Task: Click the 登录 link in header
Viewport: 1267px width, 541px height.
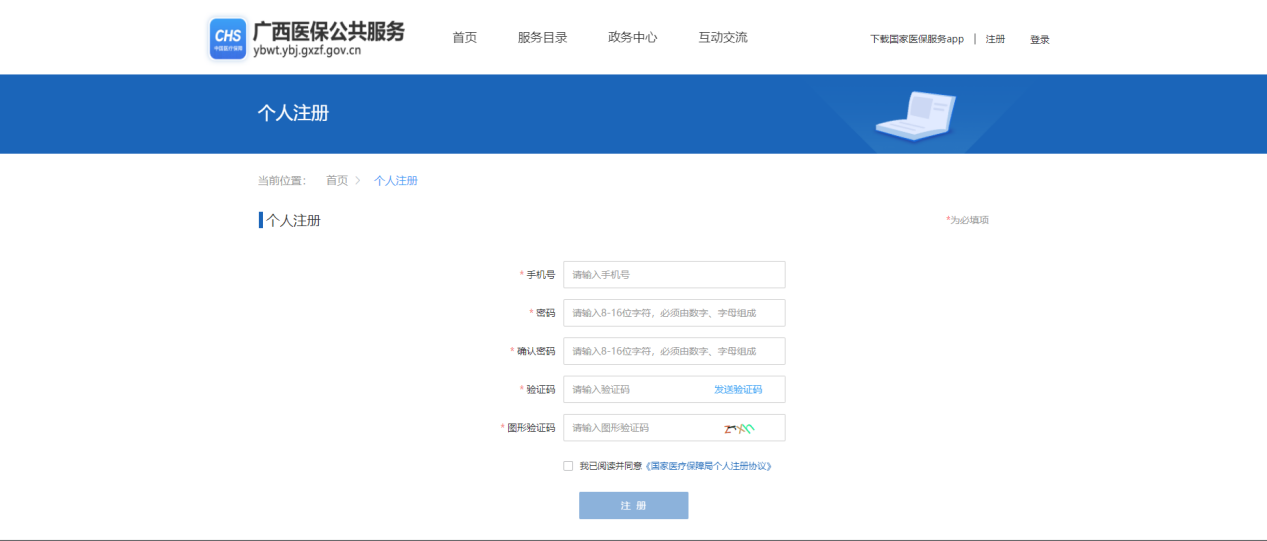Action: pos(1039,40)
